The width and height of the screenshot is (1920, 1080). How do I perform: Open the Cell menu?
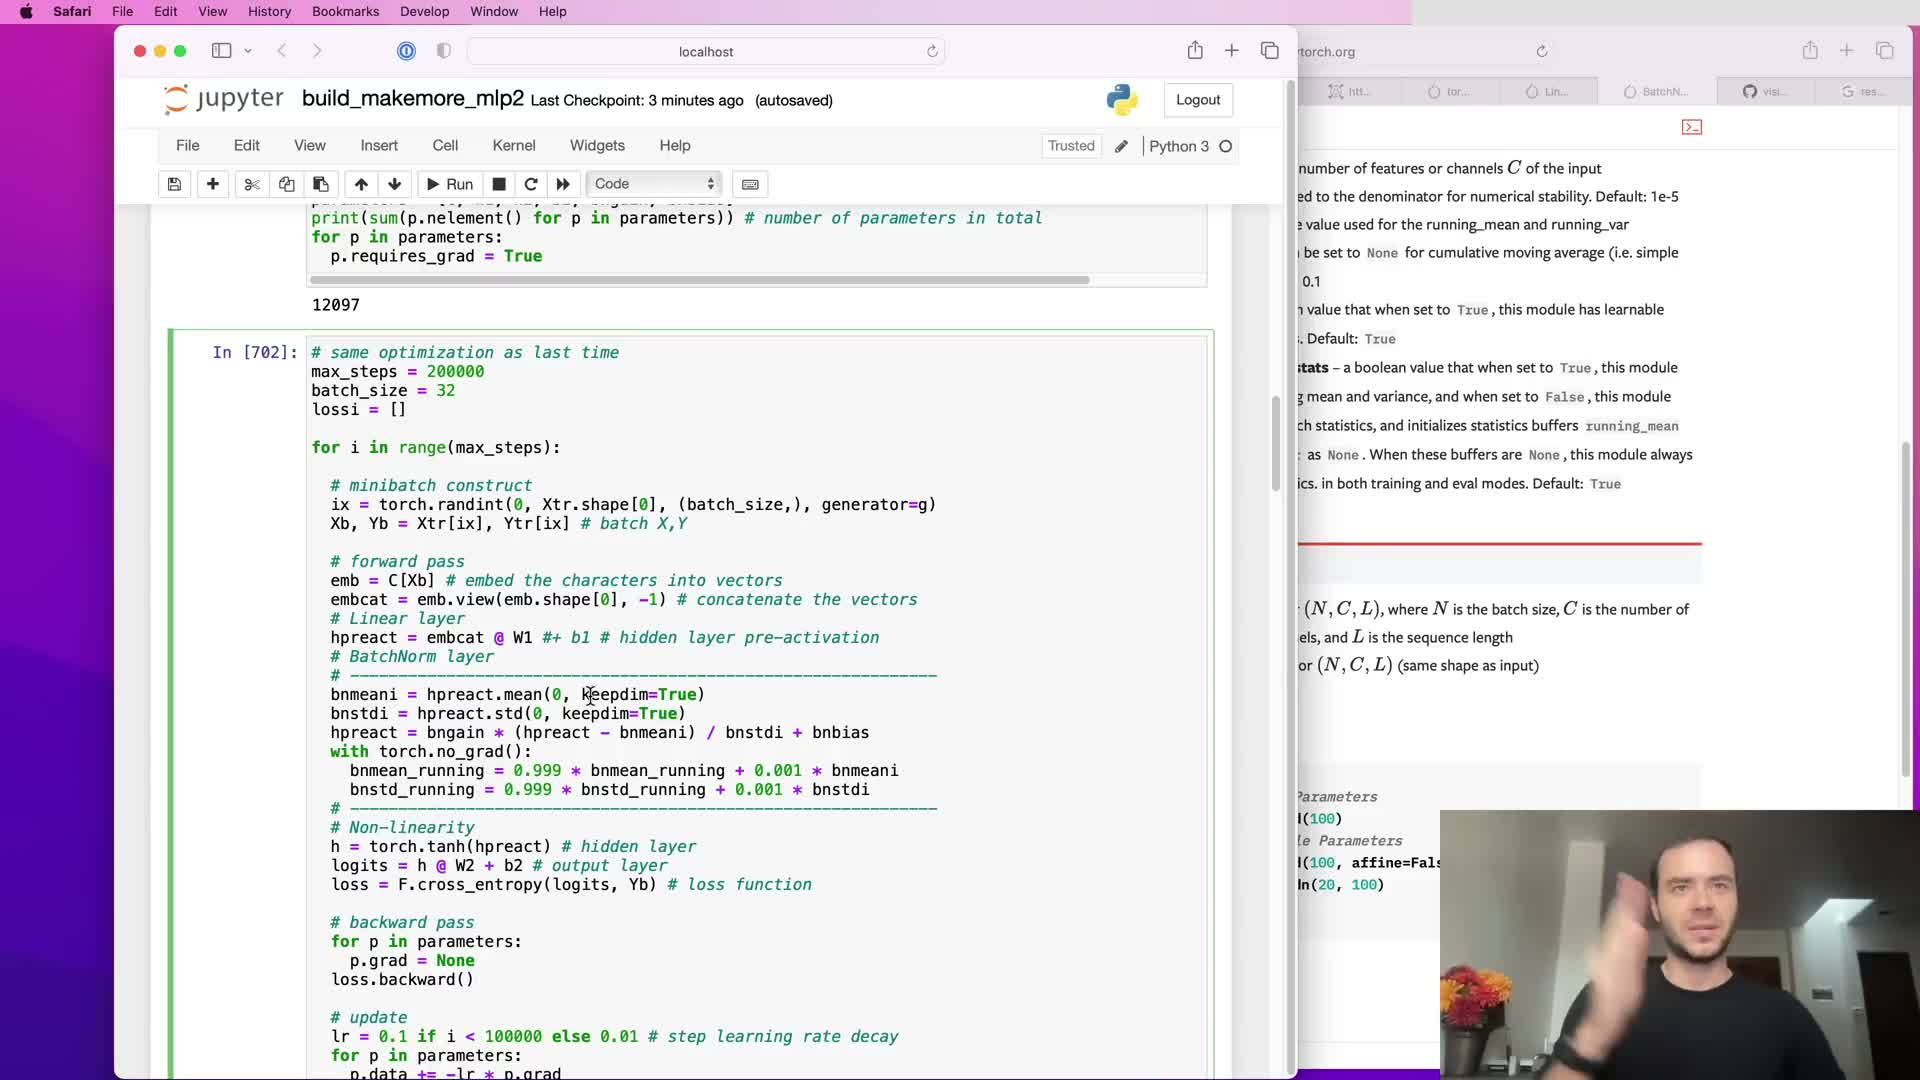click(445, 146)
